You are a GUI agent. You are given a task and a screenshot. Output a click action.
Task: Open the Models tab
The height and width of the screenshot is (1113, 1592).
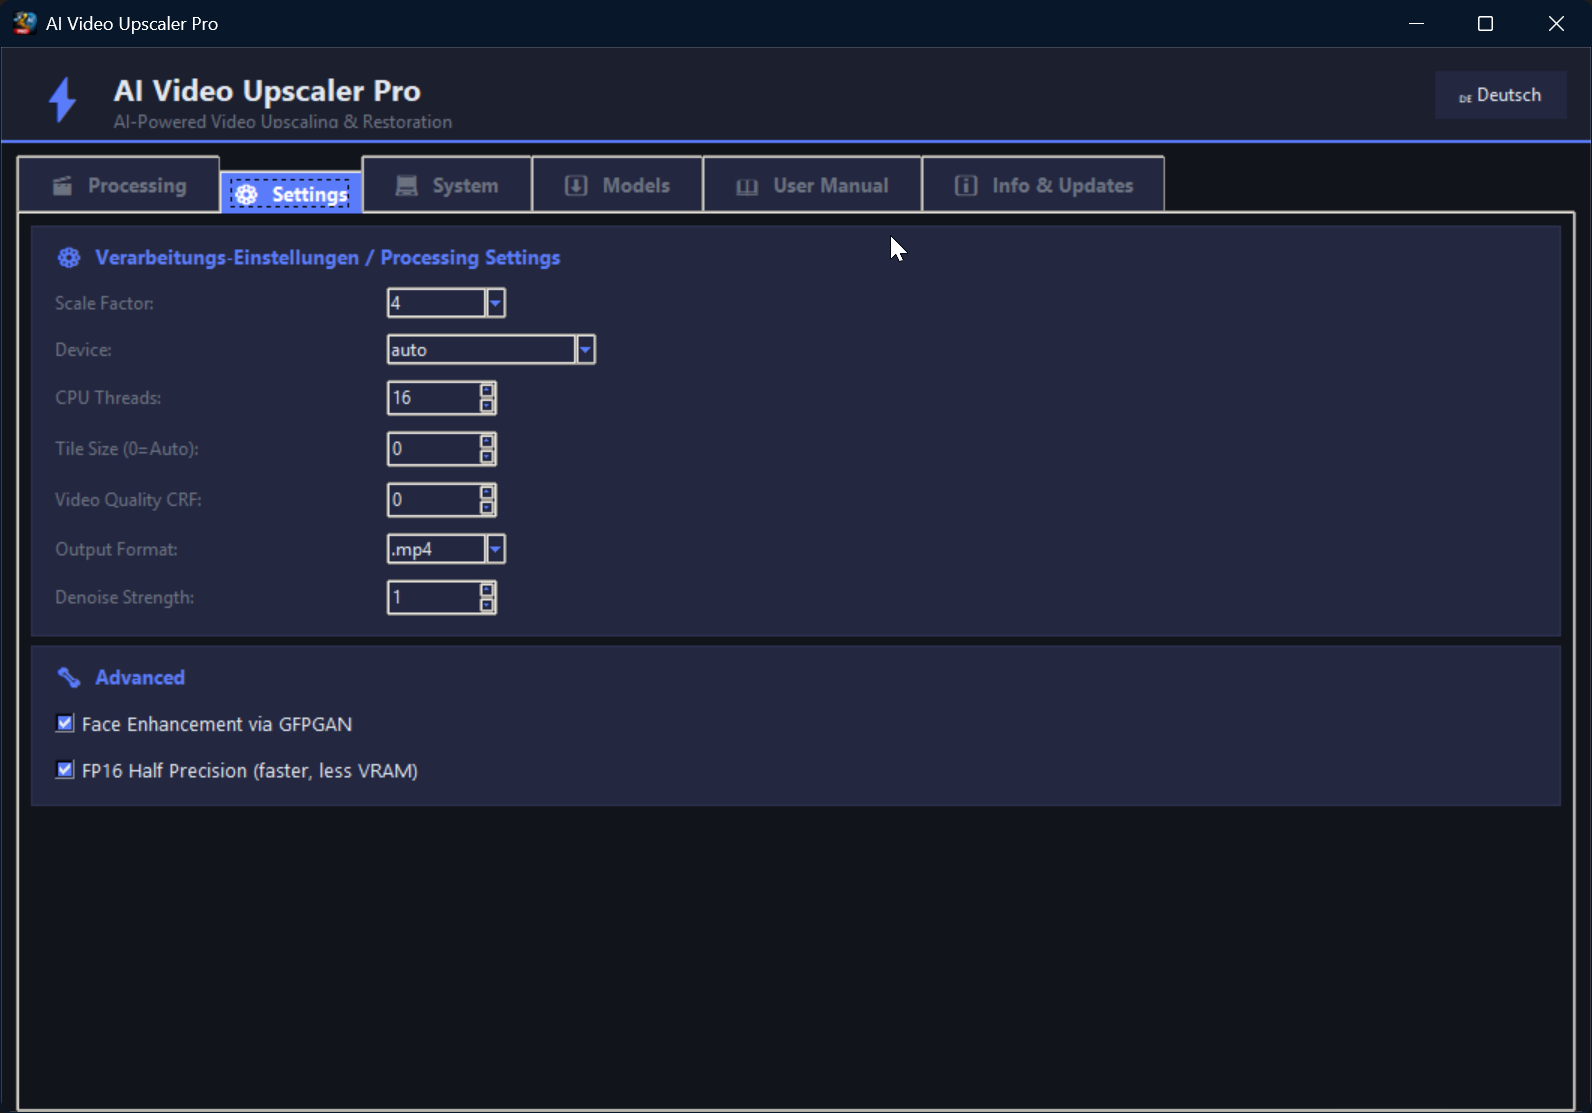click(x=617, y=185)
